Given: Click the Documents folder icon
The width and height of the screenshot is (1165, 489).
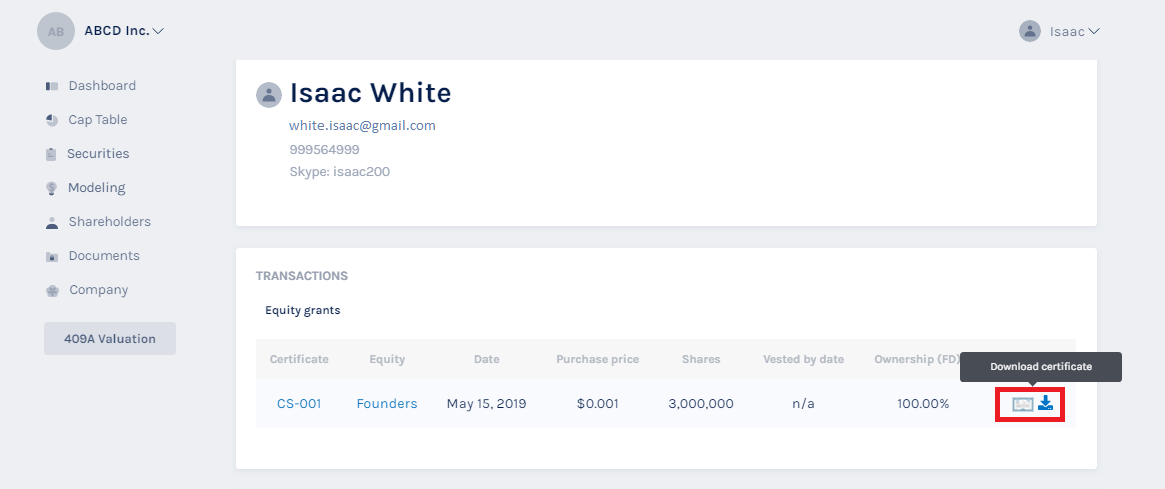Looking at the screenshot, I should [x=52, y=256].
